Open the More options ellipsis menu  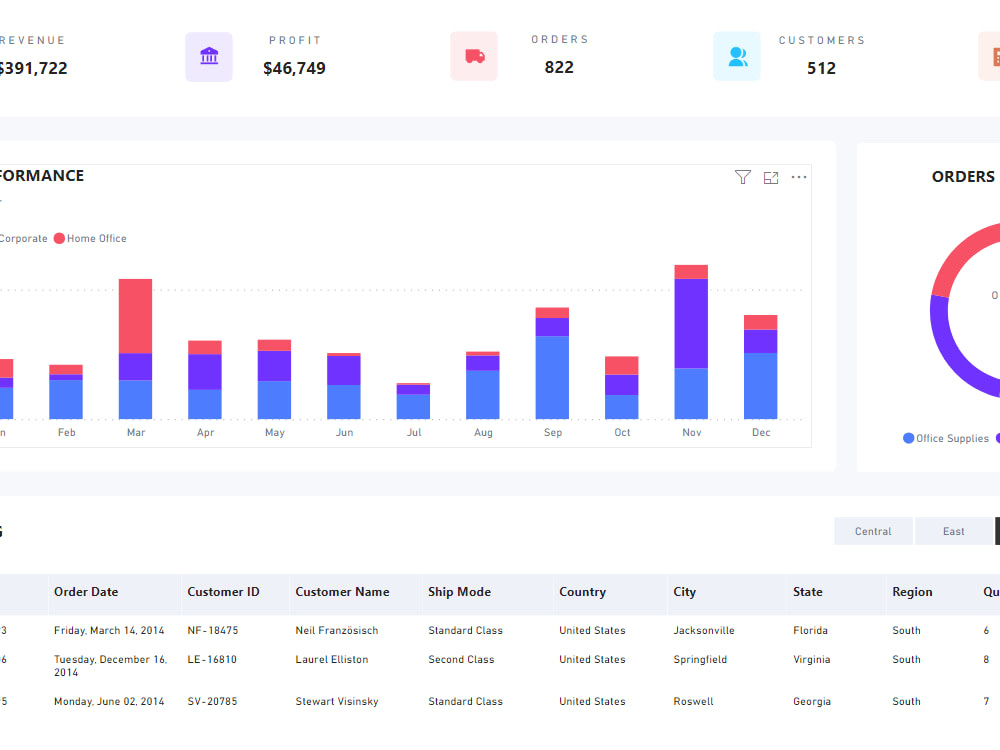coord(799,177)
